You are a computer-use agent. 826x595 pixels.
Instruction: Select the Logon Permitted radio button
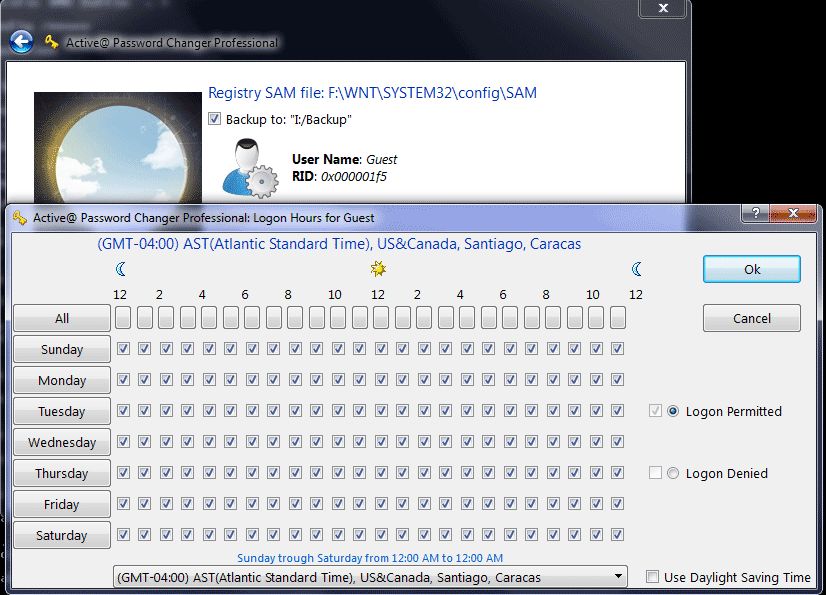click(673, 411)
